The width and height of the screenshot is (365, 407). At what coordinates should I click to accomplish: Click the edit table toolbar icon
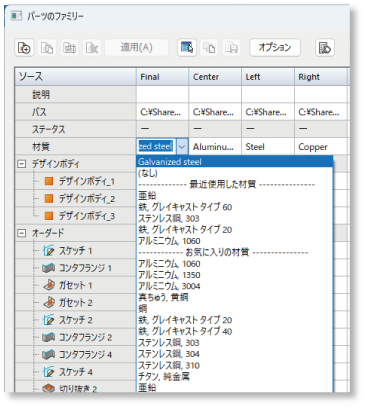[x=187, y=48]
